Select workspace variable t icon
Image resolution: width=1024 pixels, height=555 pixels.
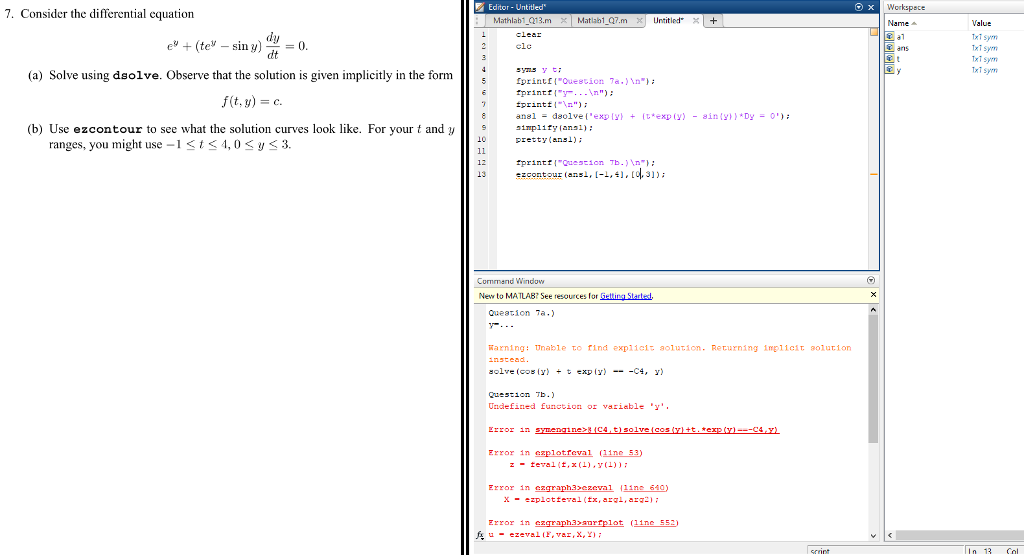889,59
